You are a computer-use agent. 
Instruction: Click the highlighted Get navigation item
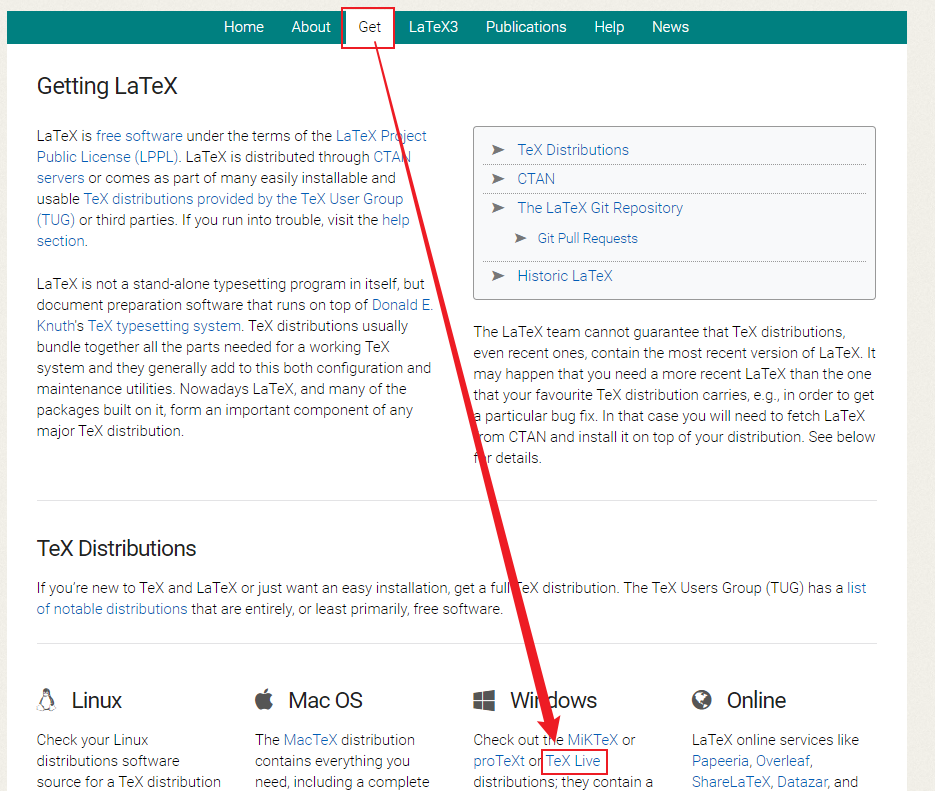point(368,27)
